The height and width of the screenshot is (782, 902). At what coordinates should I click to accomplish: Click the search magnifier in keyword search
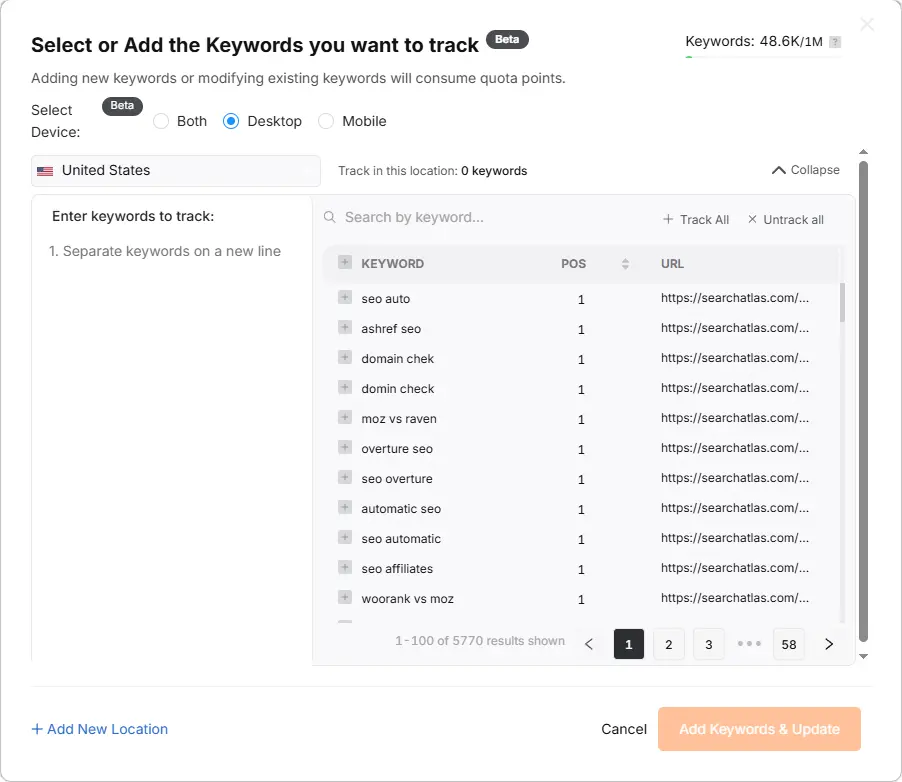pyautogui.click(x=329, y=216)
